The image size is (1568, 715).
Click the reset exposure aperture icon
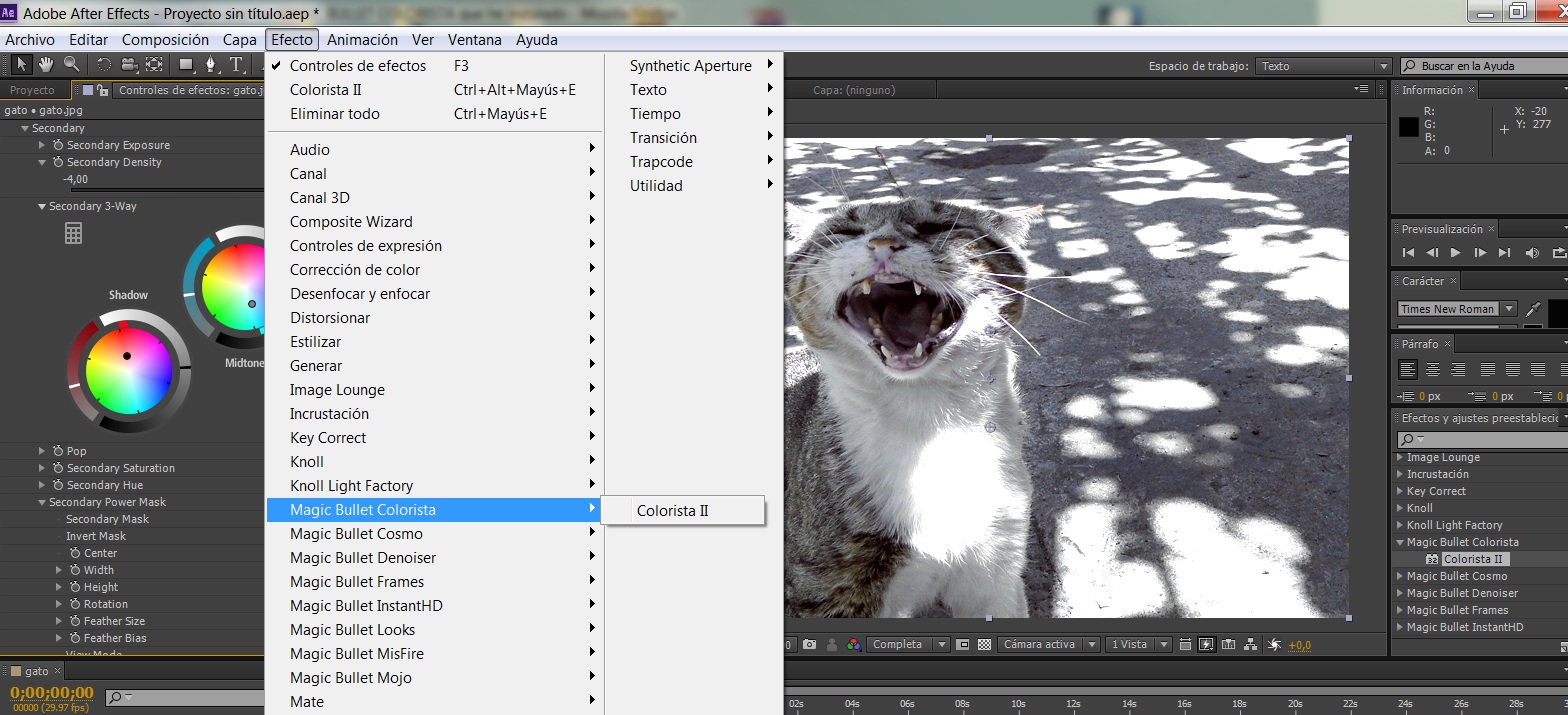(1275, 645)
